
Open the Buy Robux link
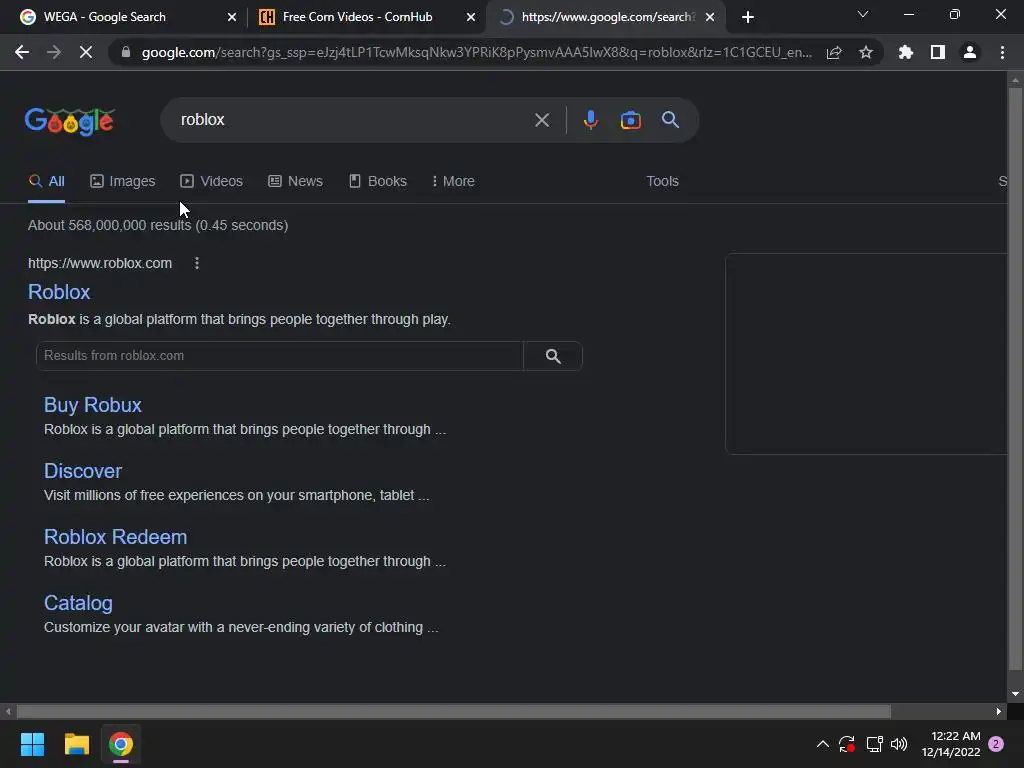[93, 405]
